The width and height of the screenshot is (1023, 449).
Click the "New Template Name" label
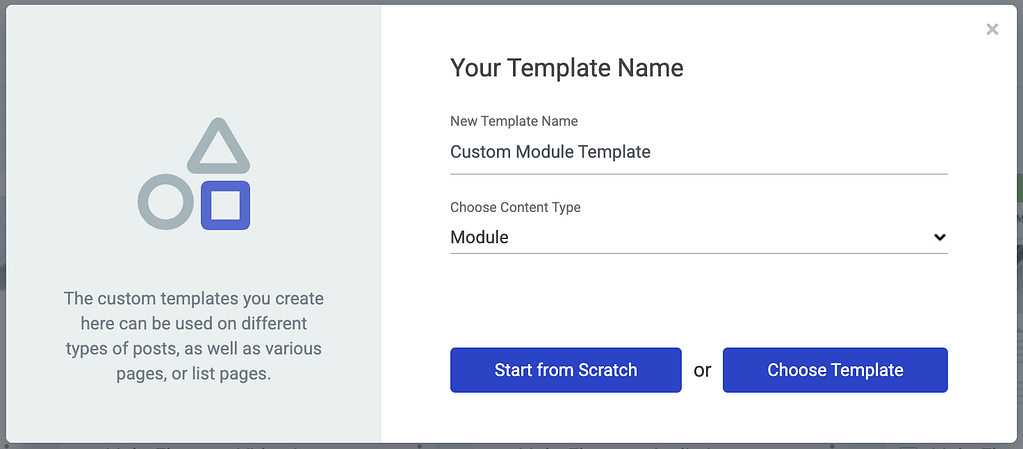pos(514,121)
